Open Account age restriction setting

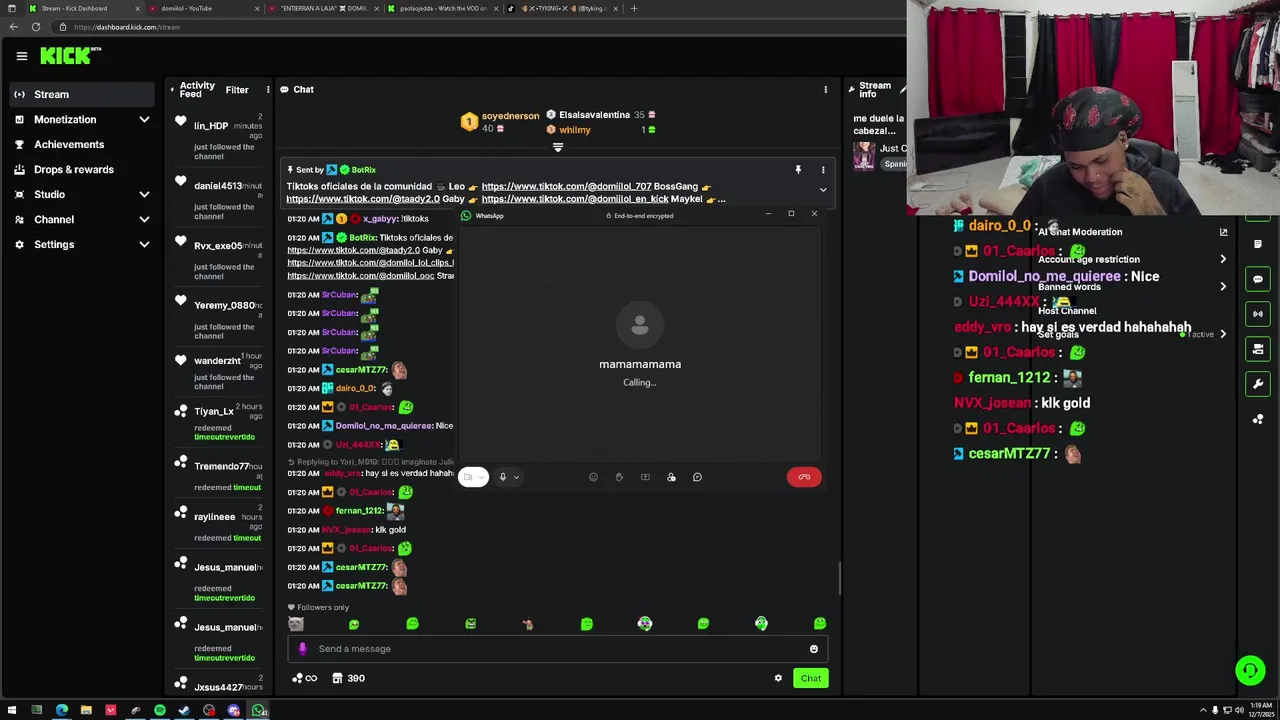1132,259
